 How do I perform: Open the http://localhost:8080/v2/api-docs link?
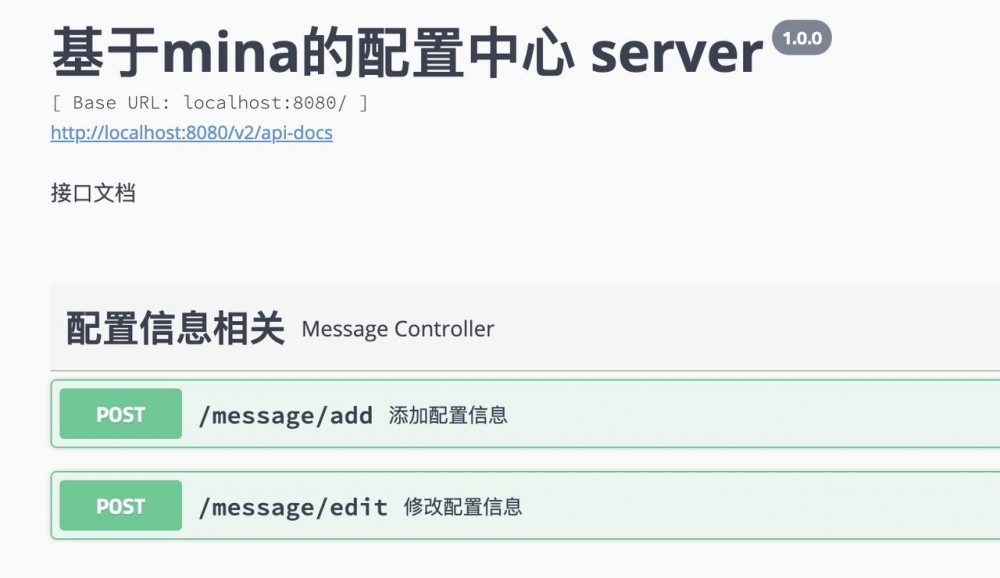(191, 132)
